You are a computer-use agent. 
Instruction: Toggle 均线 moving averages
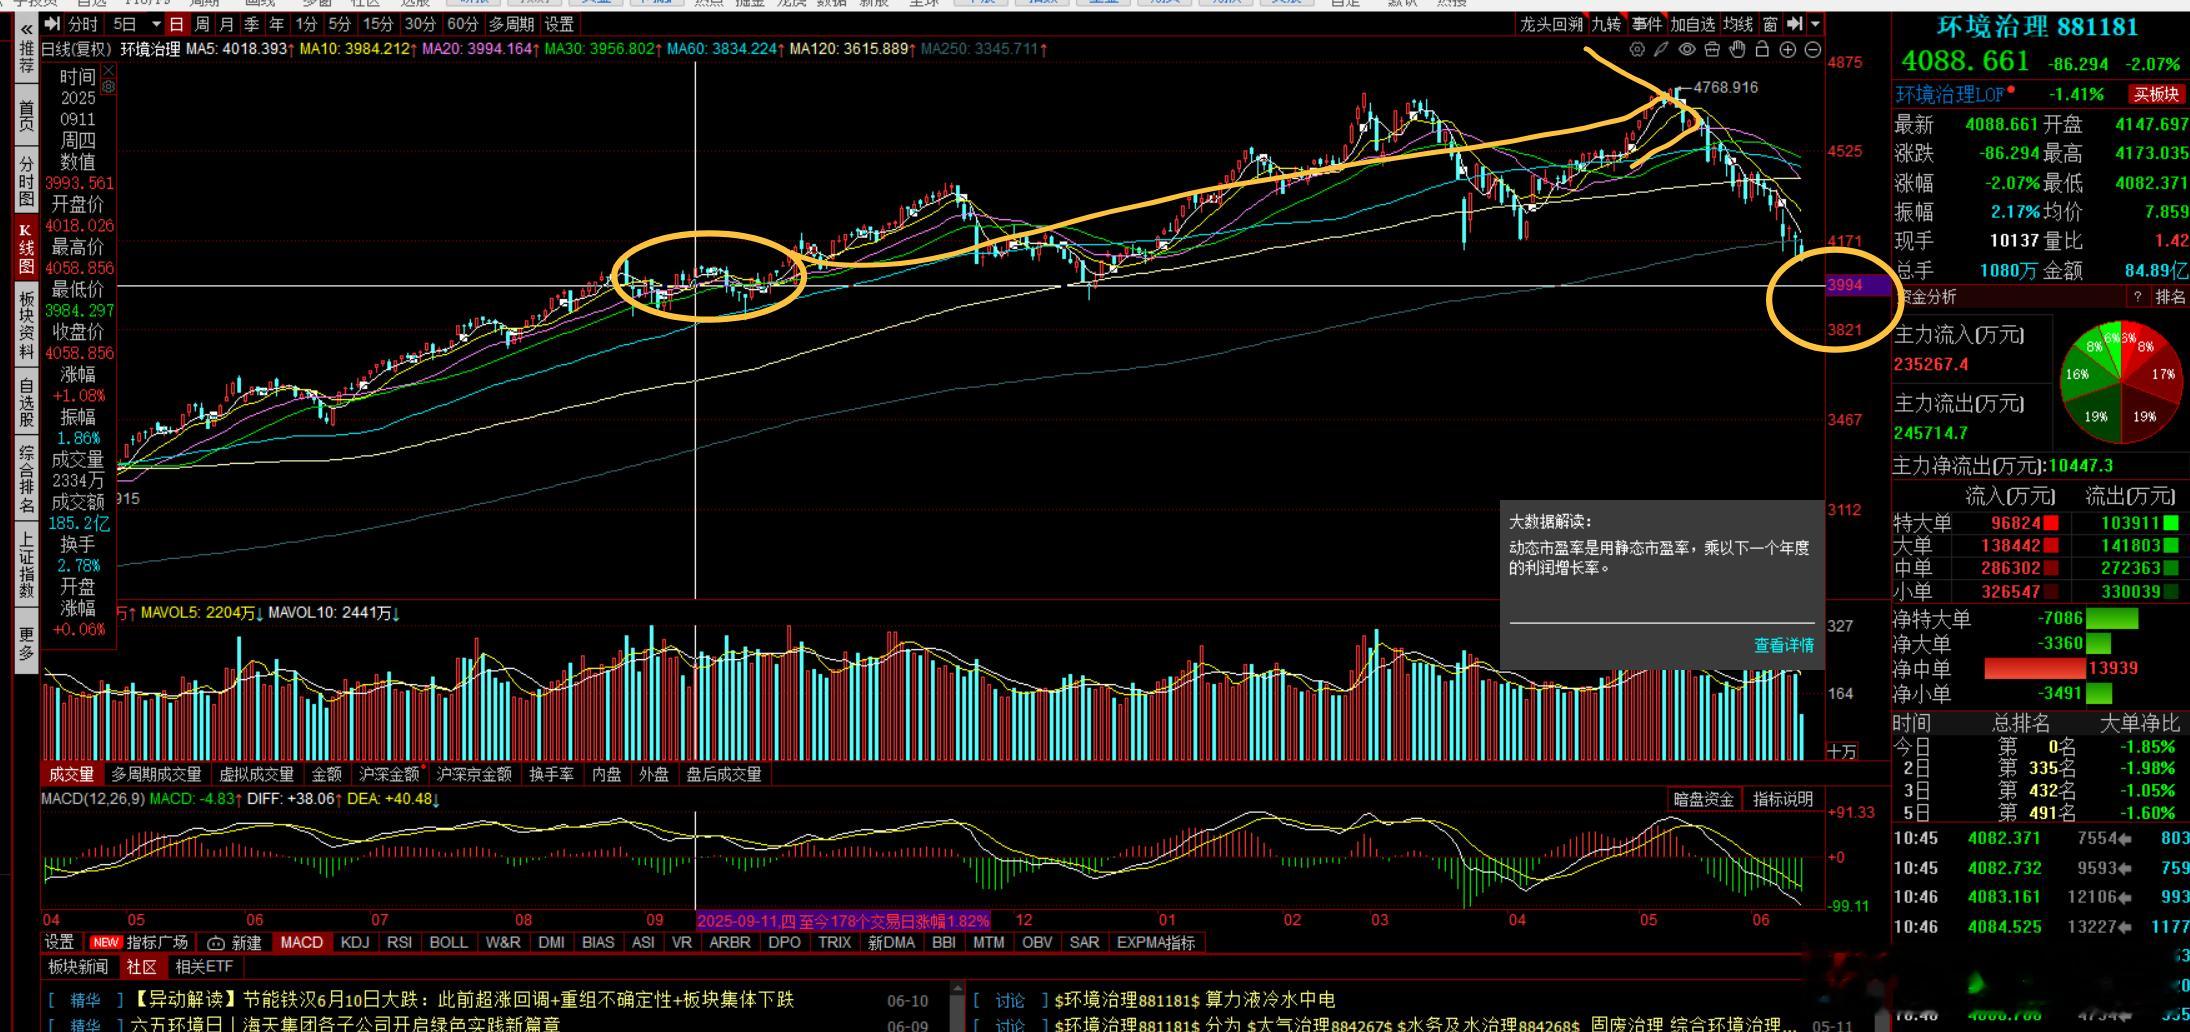[x=1738, y=24]
